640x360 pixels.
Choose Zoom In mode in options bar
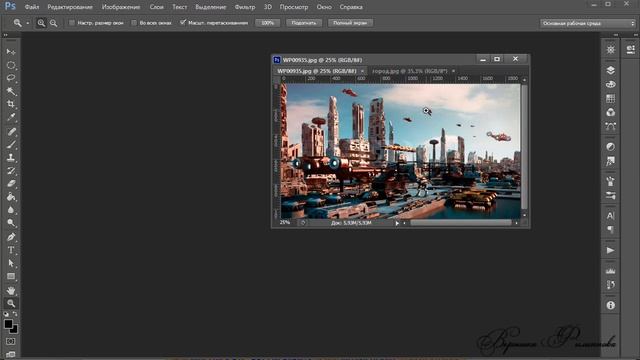pyautogui.click(x=41, y=23)
